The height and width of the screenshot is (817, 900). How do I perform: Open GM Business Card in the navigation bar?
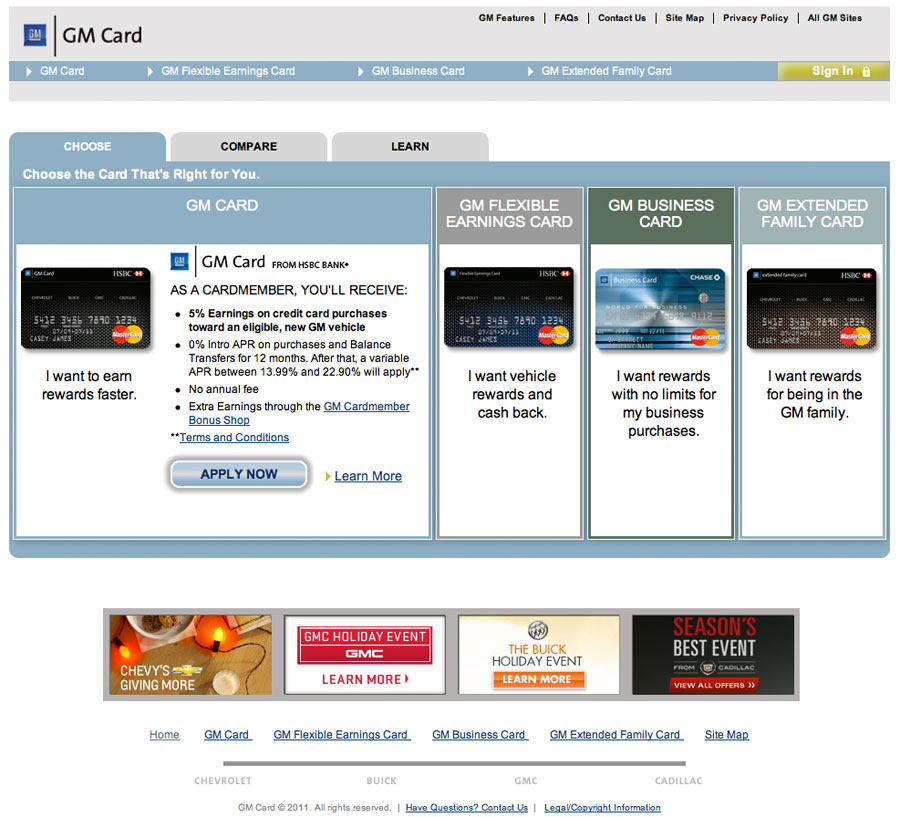pos(418,71)
